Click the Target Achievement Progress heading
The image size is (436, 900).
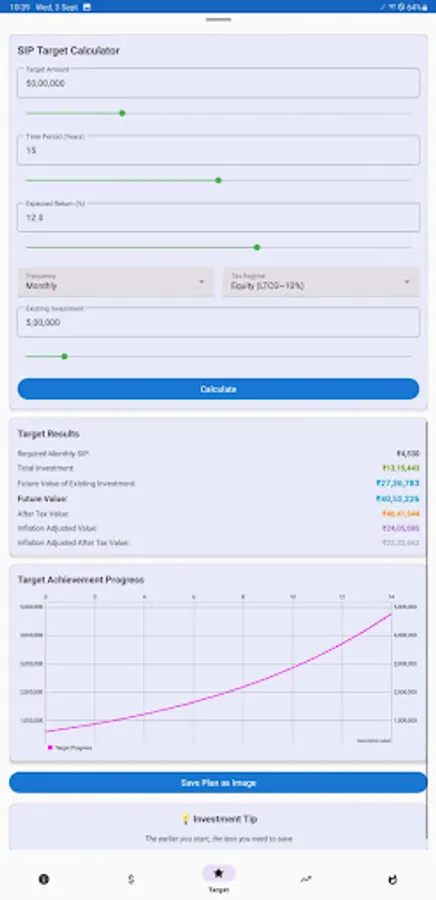(81, 580)
